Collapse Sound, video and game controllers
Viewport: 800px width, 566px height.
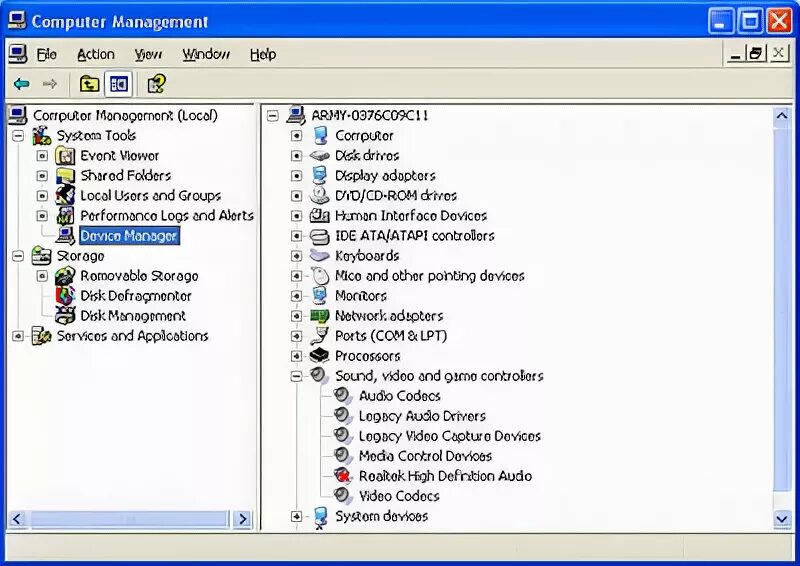(296, 376)
